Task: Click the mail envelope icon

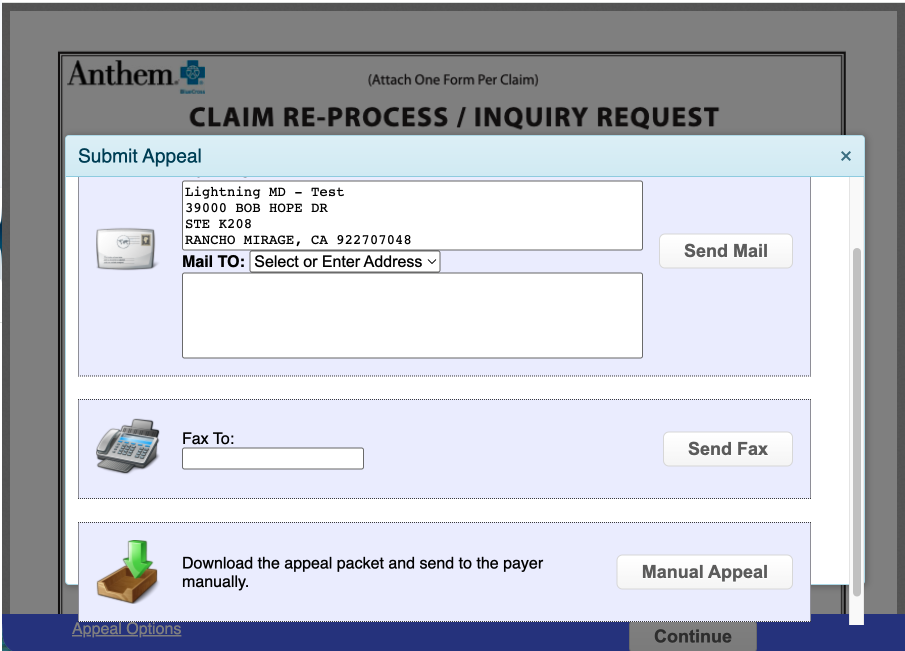Action: (126, 248)
